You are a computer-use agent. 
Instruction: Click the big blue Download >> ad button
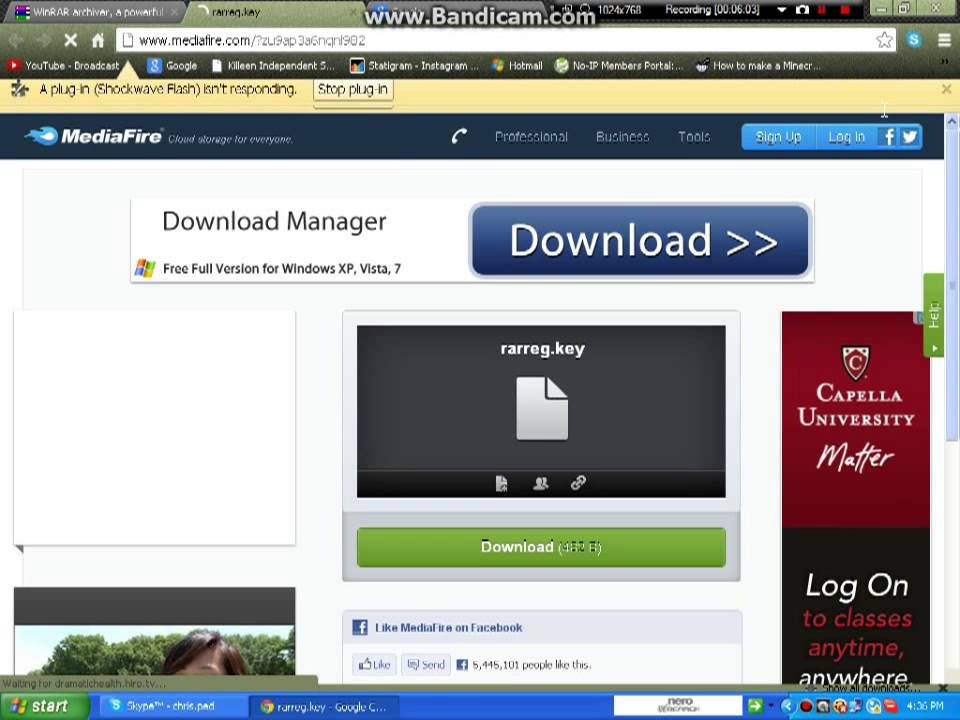640,240
